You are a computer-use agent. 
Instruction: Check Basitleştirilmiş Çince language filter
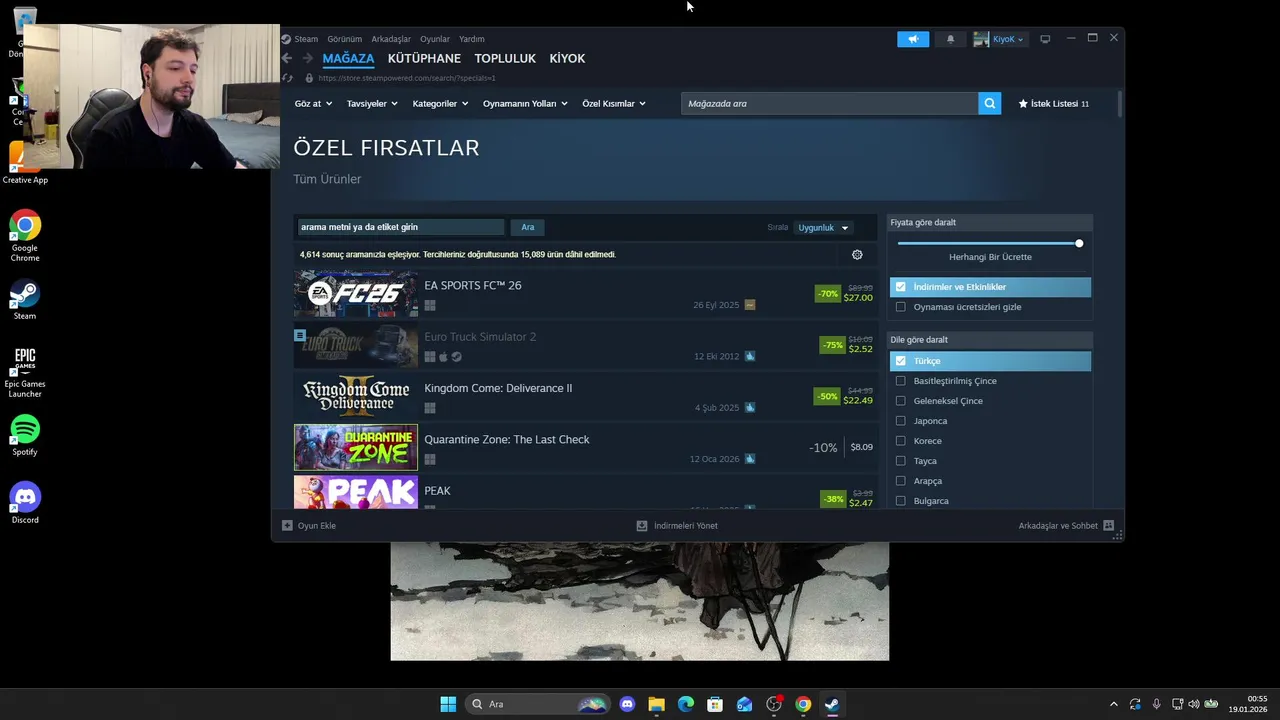point(901,381)
